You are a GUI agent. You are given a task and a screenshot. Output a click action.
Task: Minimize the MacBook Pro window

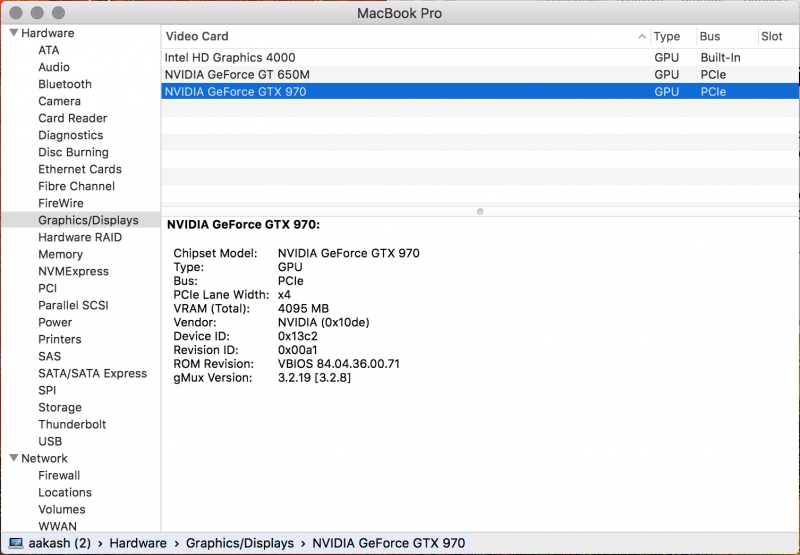click(37, 12)
